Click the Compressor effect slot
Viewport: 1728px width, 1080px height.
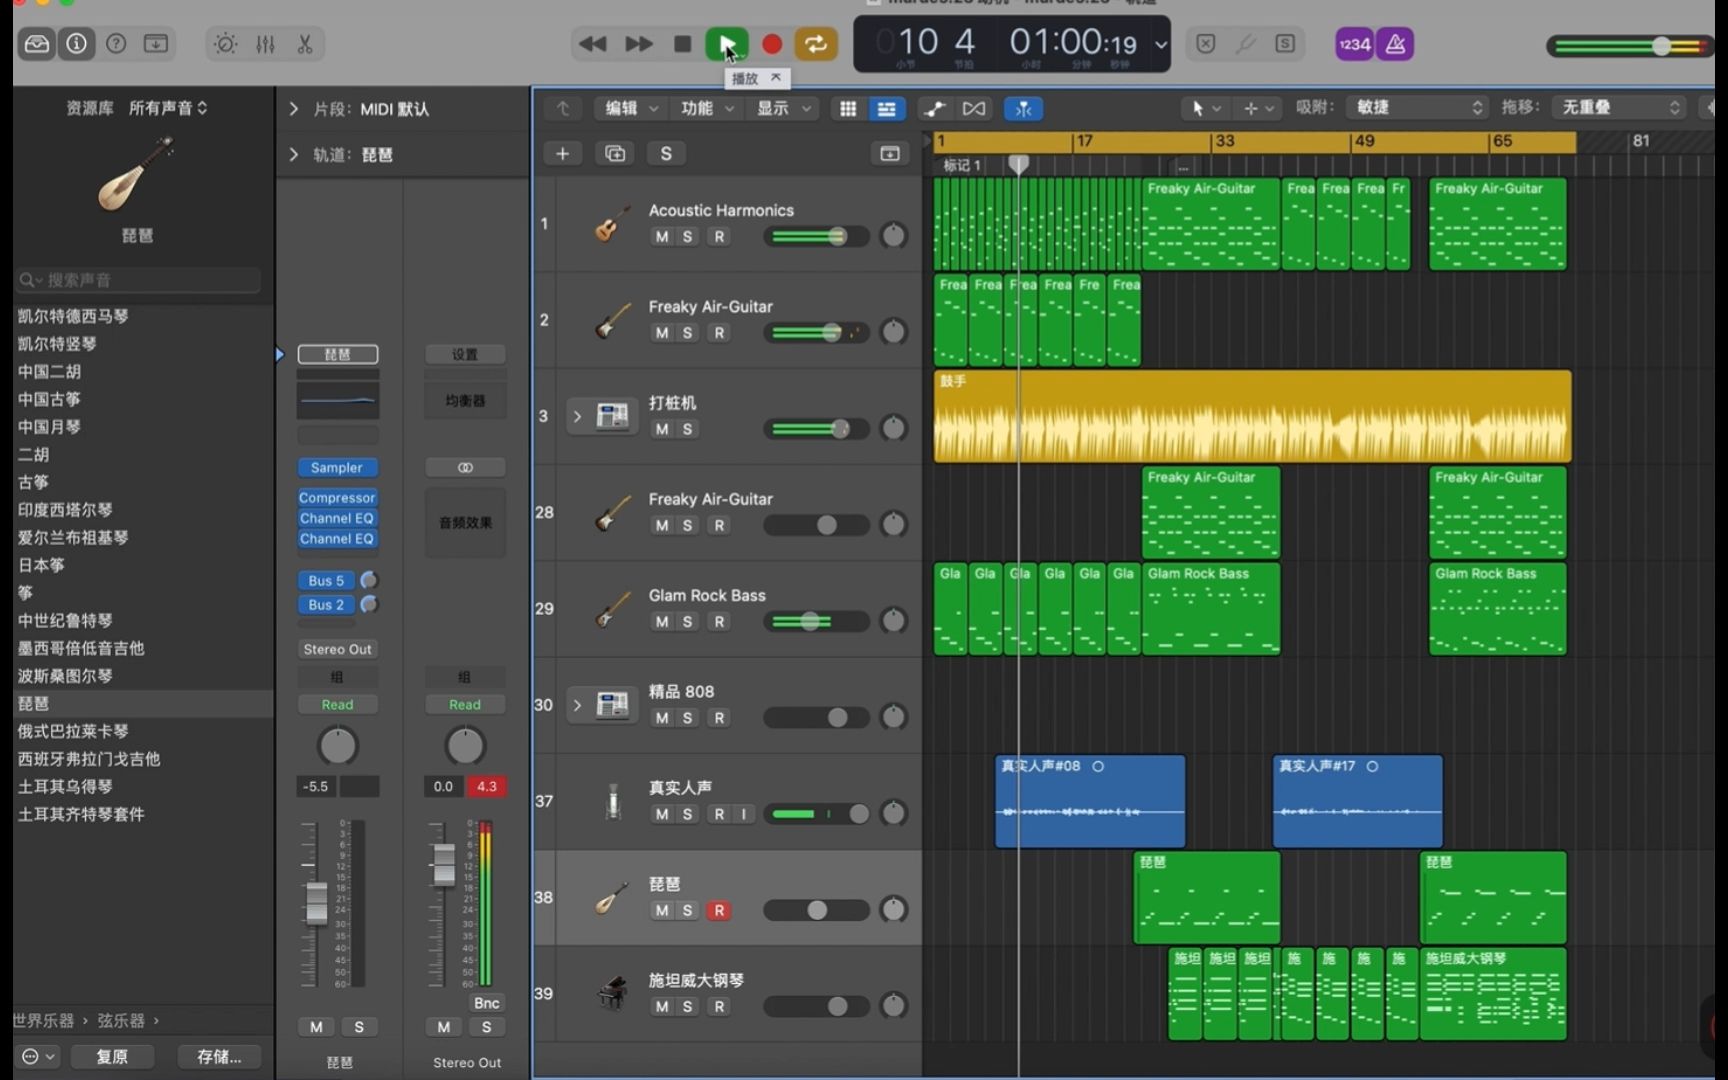tap(337, 498)
